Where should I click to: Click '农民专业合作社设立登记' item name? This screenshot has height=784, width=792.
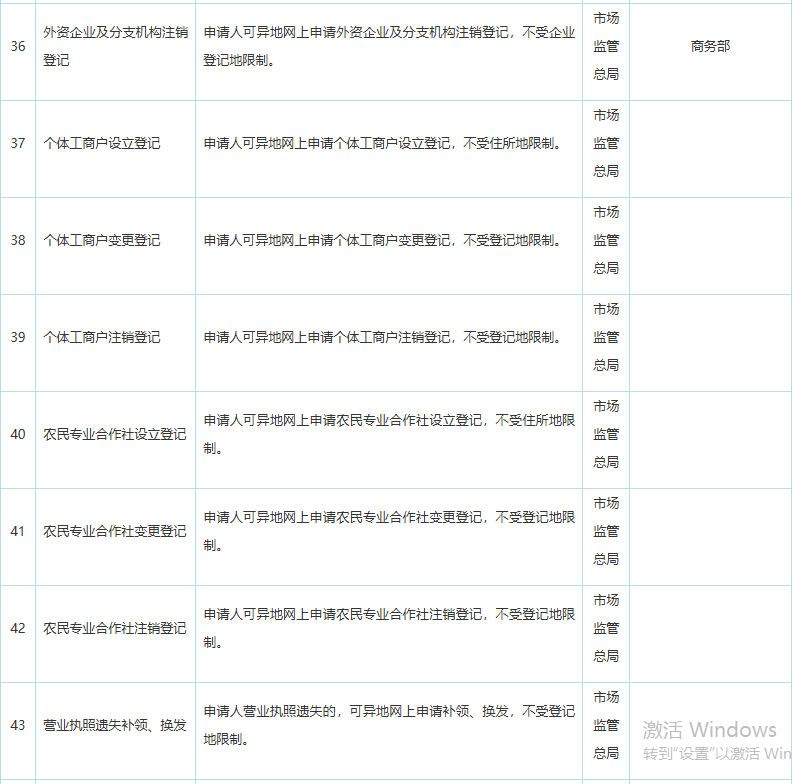115,434
